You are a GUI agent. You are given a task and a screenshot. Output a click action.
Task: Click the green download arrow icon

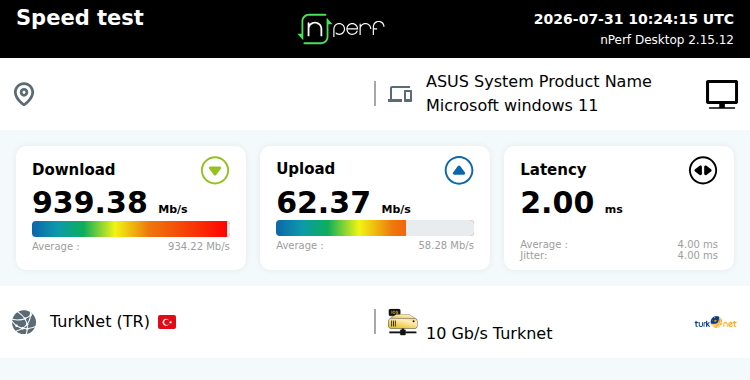tap(215, 170)
